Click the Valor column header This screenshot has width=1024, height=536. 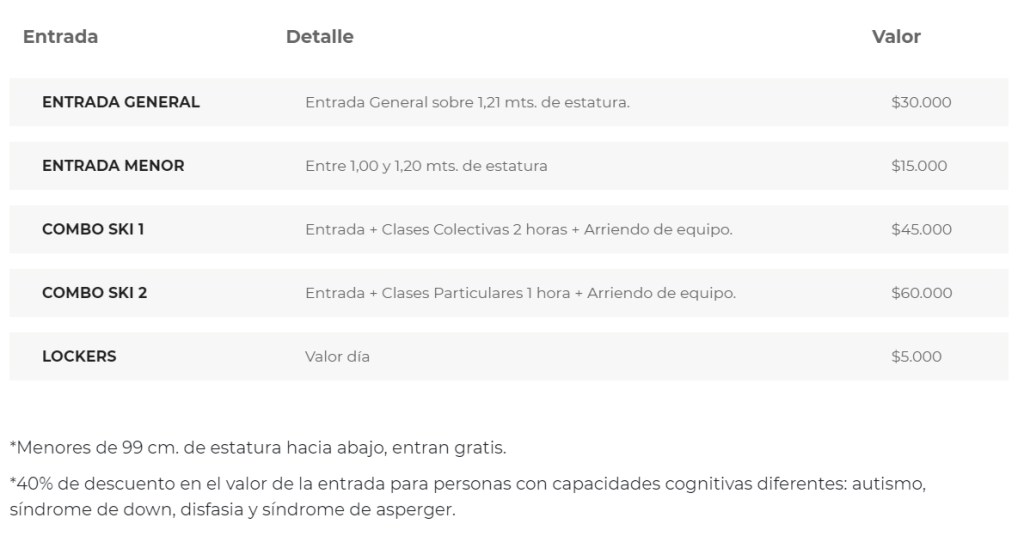895,37
